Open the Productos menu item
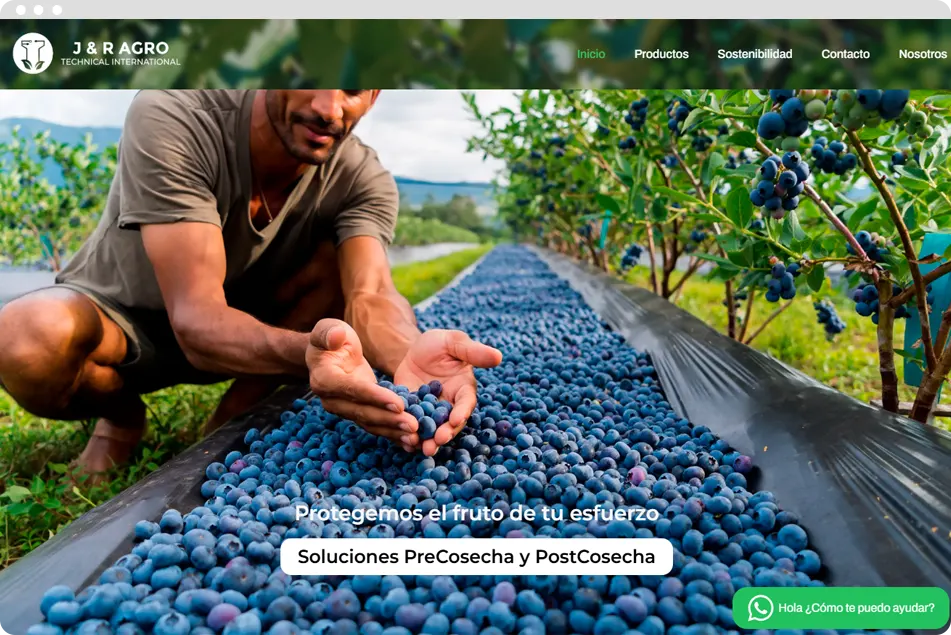Viewport: 951px width, 635px height. tap(661, 54)
